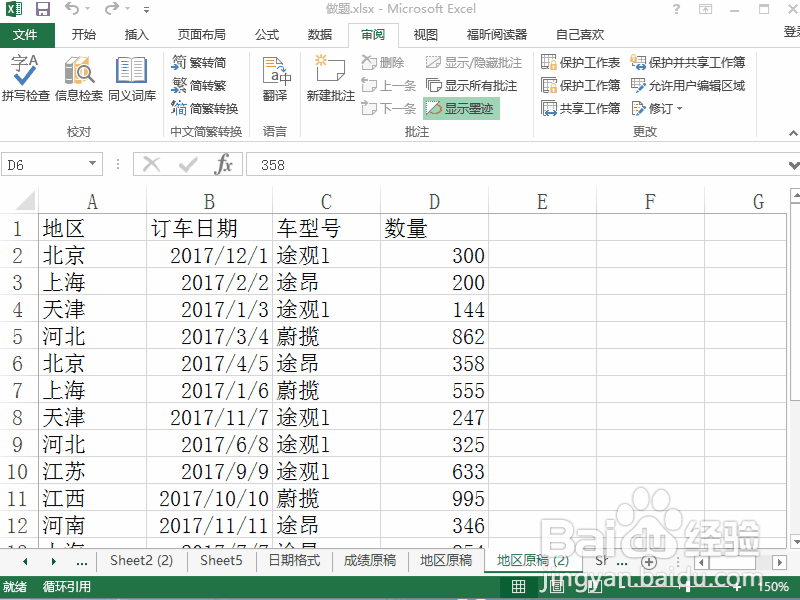The height and width of the screenshot is (600, 800).
Task: Save the workbook from quick access toolbar
Action: (x=43, y=9)
